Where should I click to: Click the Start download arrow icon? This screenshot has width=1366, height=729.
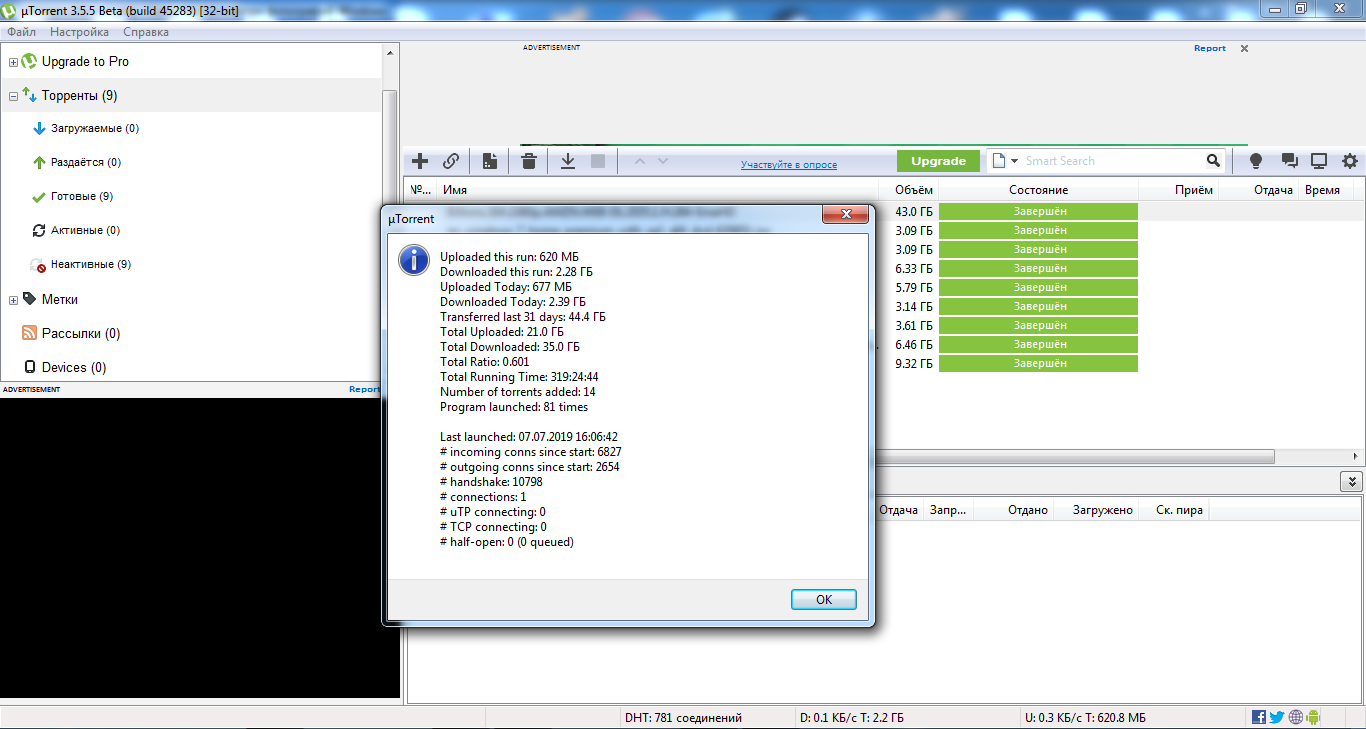pos(567,161)
